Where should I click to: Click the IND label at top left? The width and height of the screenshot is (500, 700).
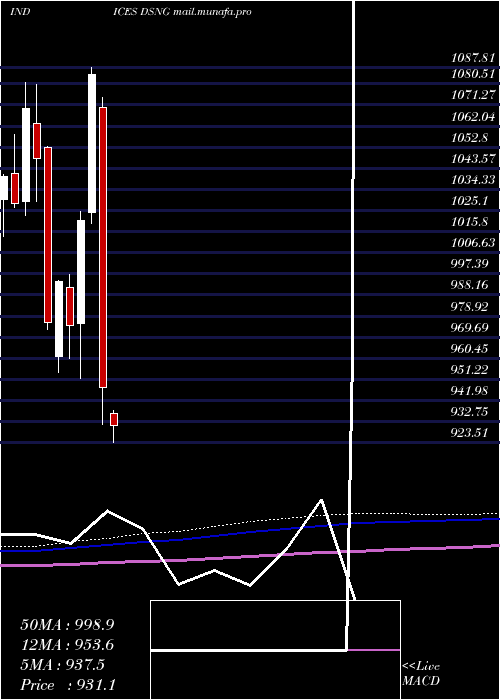[20, 12]
